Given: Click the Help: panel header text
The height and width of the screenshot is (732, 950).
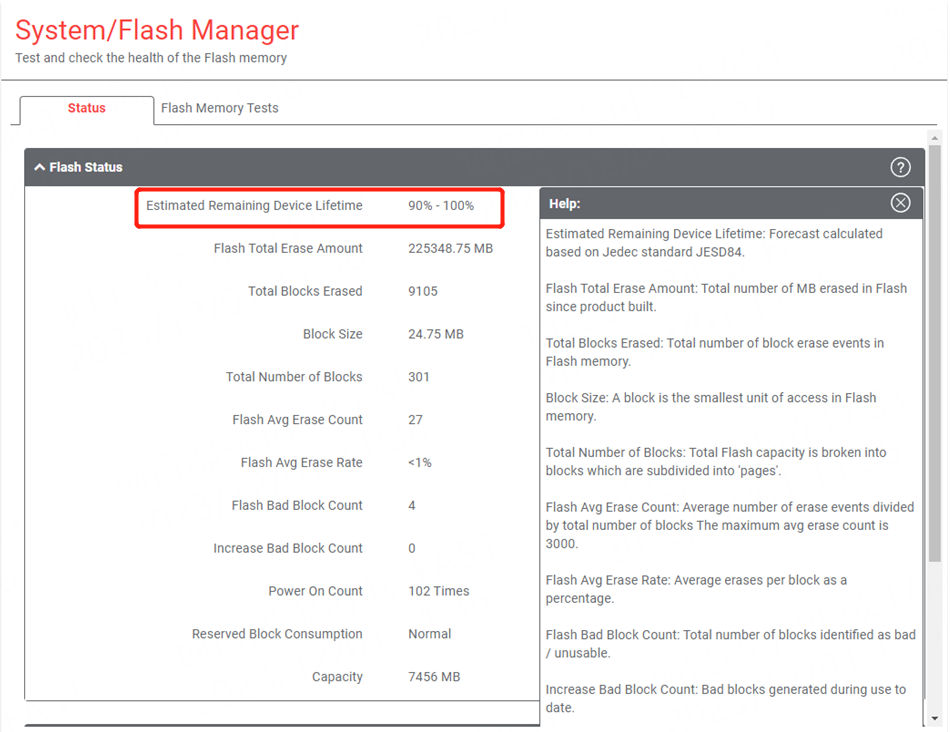Looking at the screenshot, I should tap(565, 204).
